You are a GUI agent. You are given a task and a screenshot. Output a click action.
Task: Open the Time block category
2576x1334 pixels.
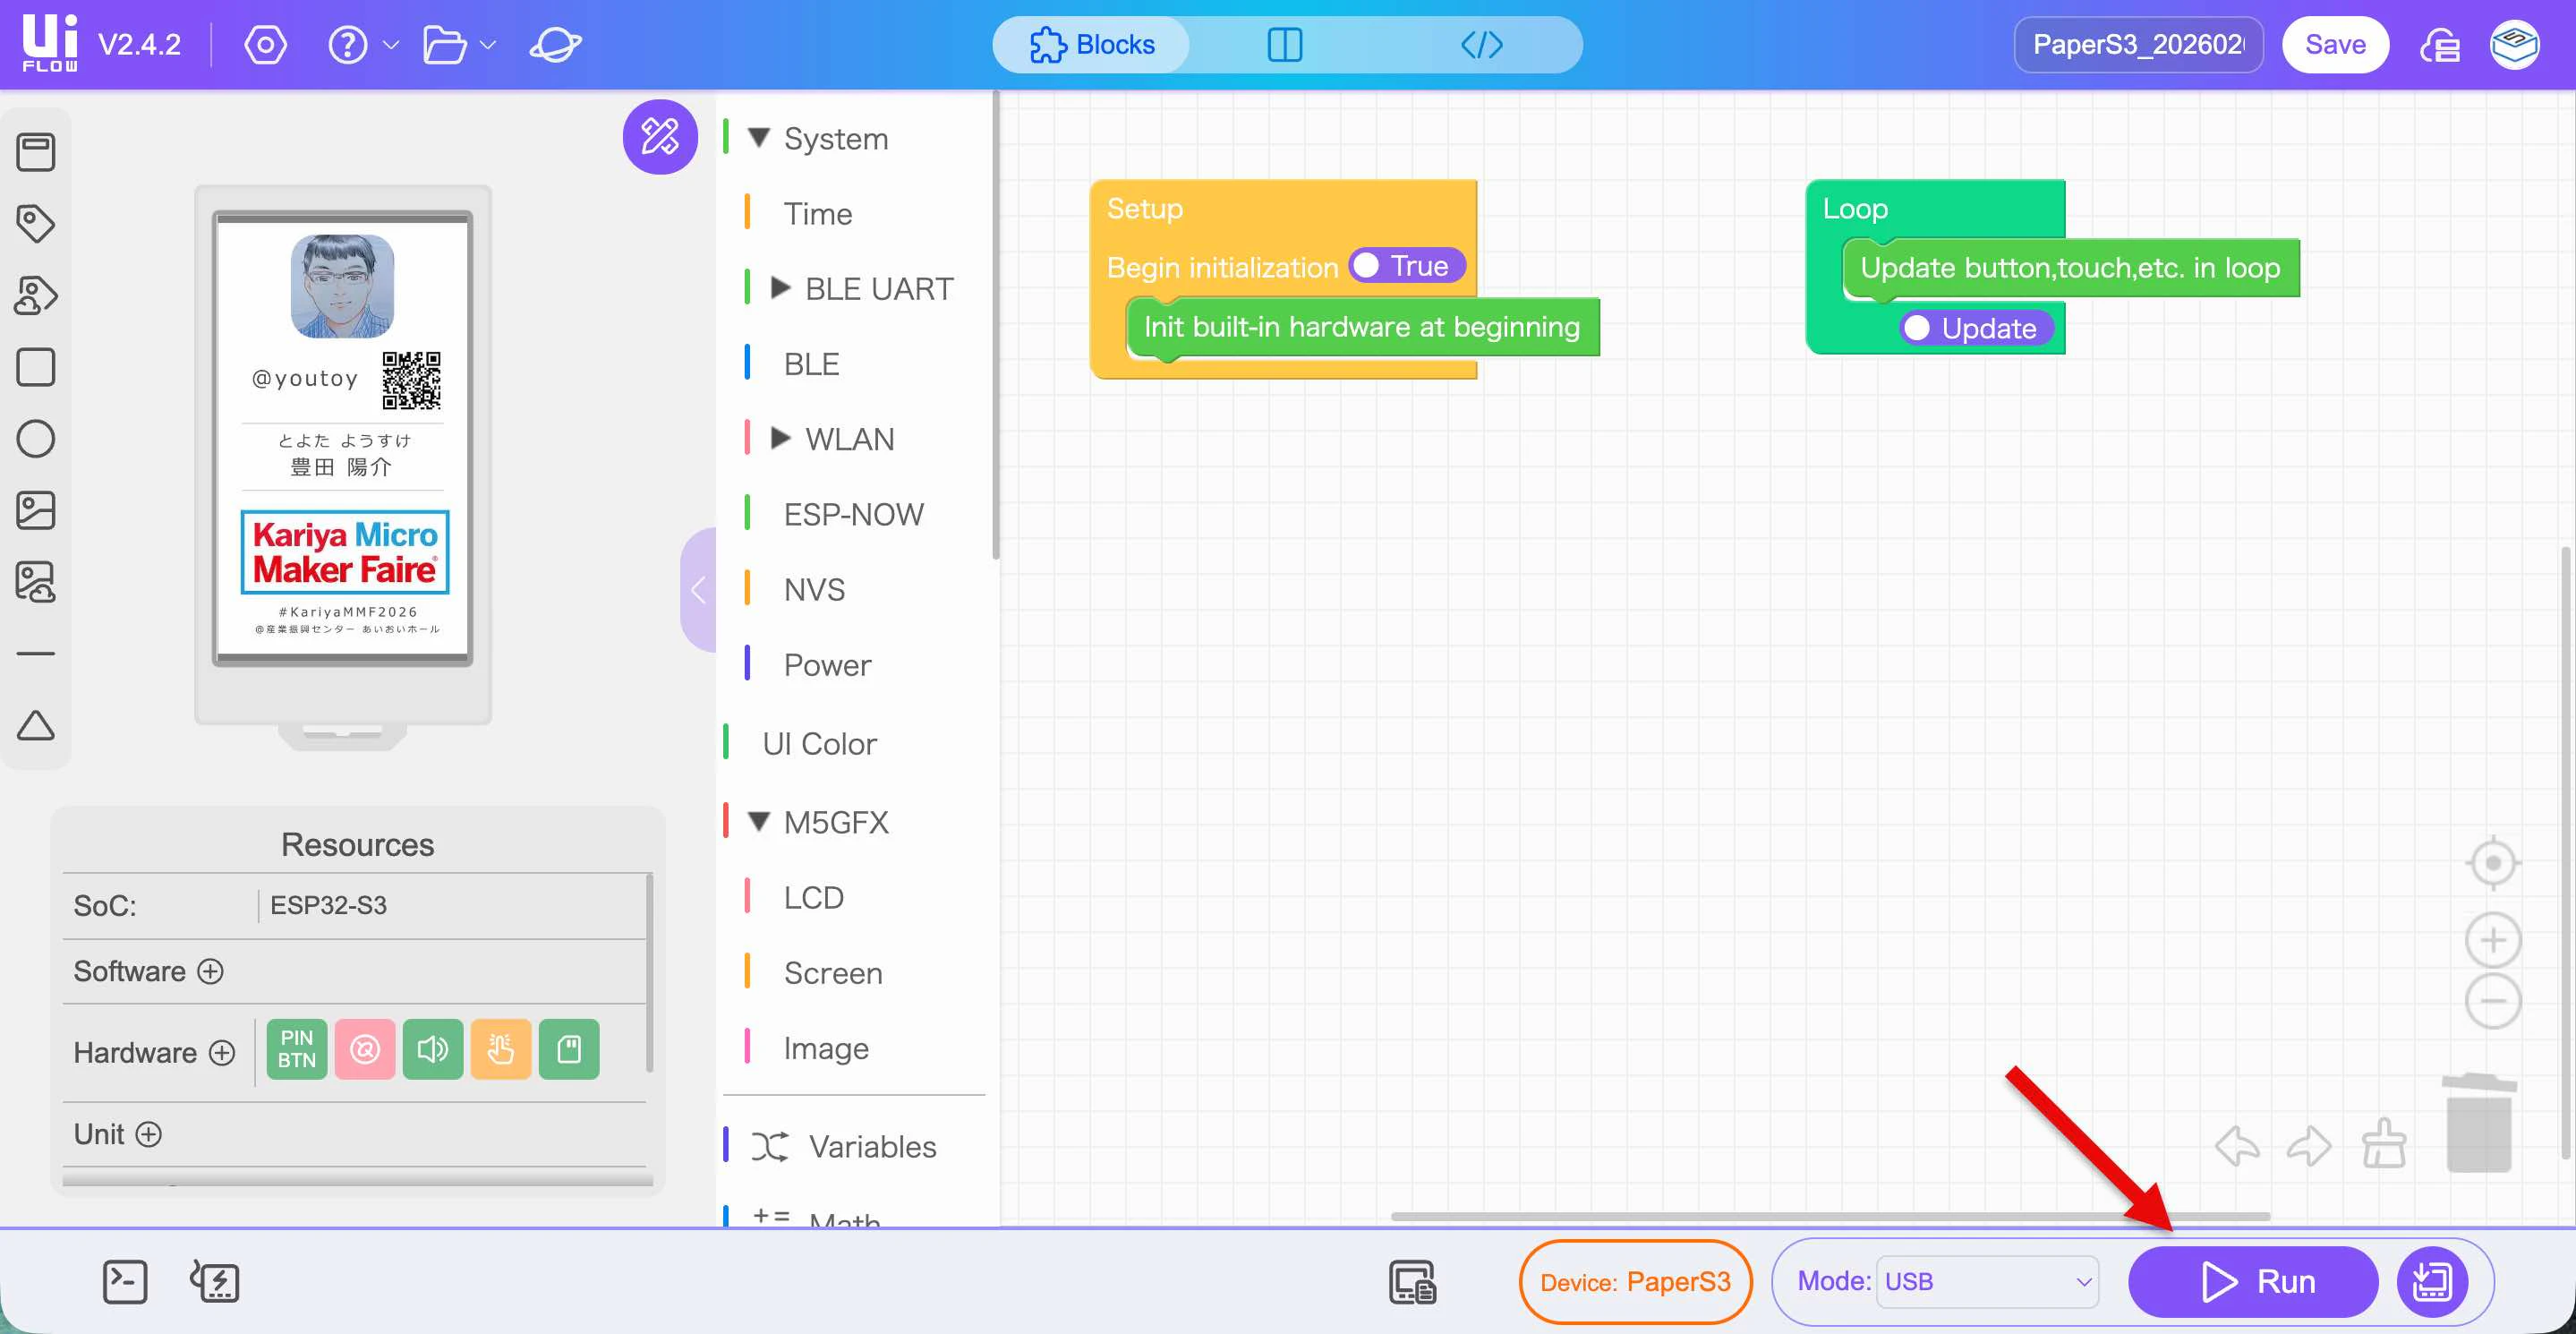point(817,214)
